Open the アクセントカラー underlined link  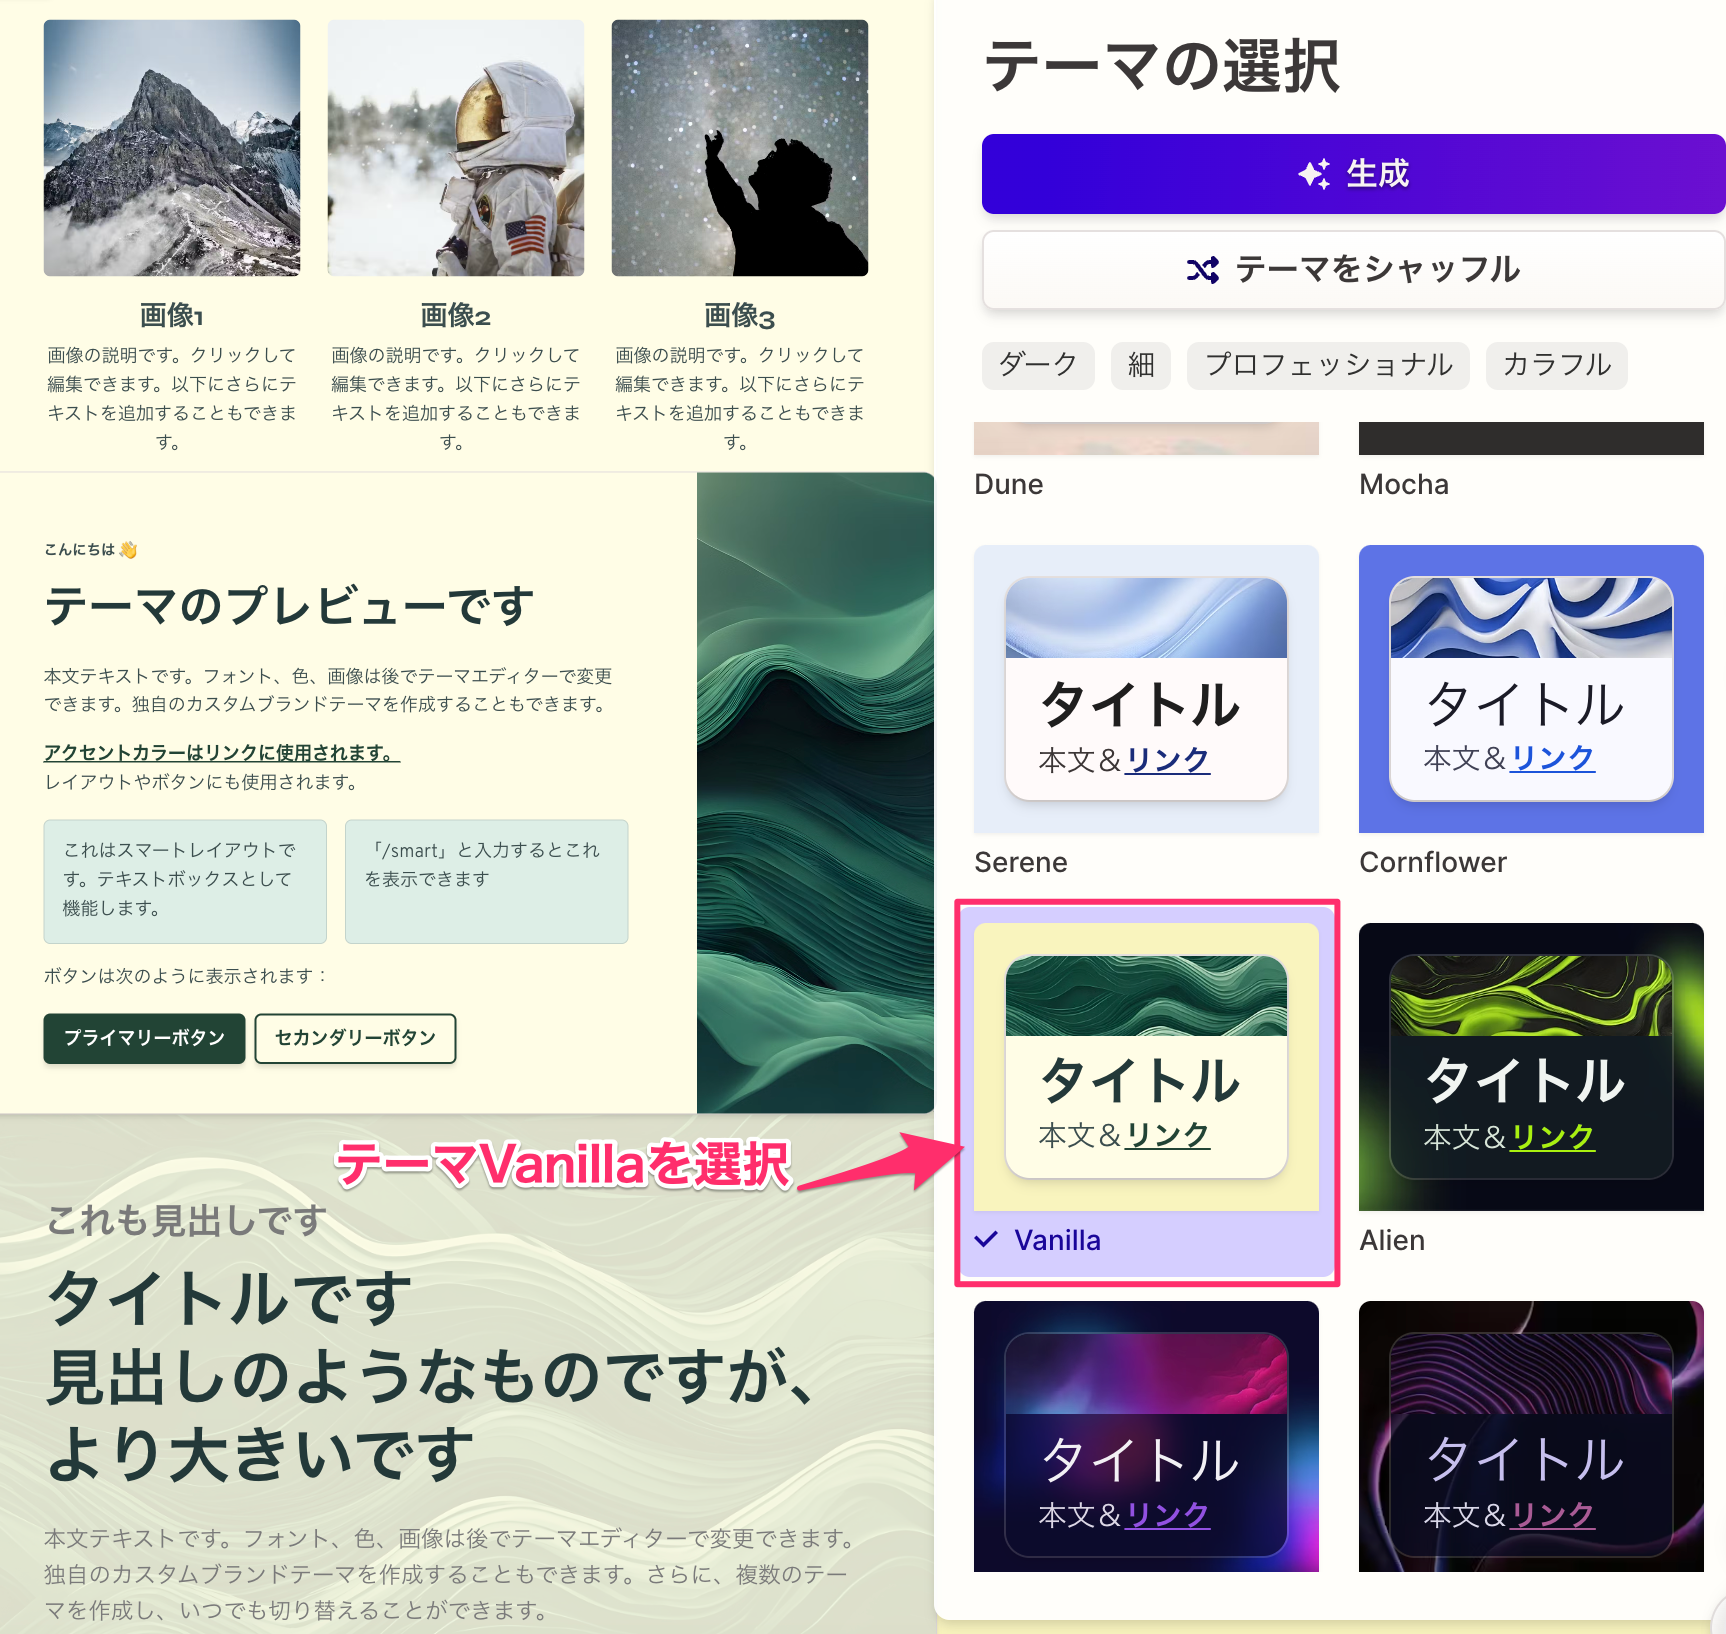pyautogui.click(x=221, y=753)
